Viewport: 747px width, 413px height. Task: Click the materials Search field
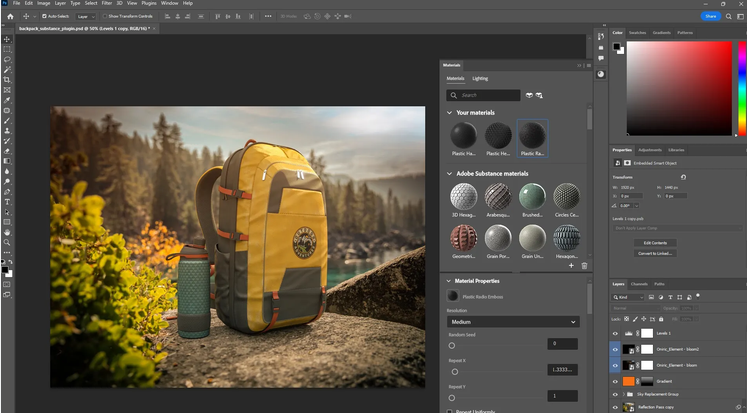[x=485, y=95]
